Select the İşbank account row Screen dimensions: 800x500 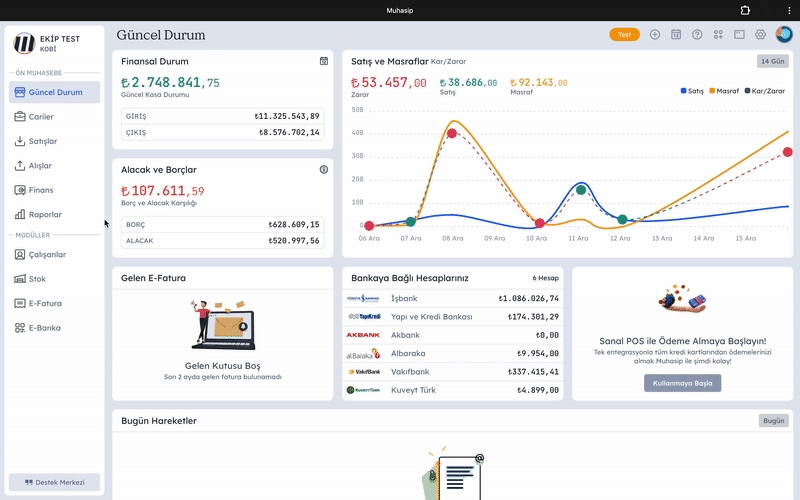[x=452, y=298]
